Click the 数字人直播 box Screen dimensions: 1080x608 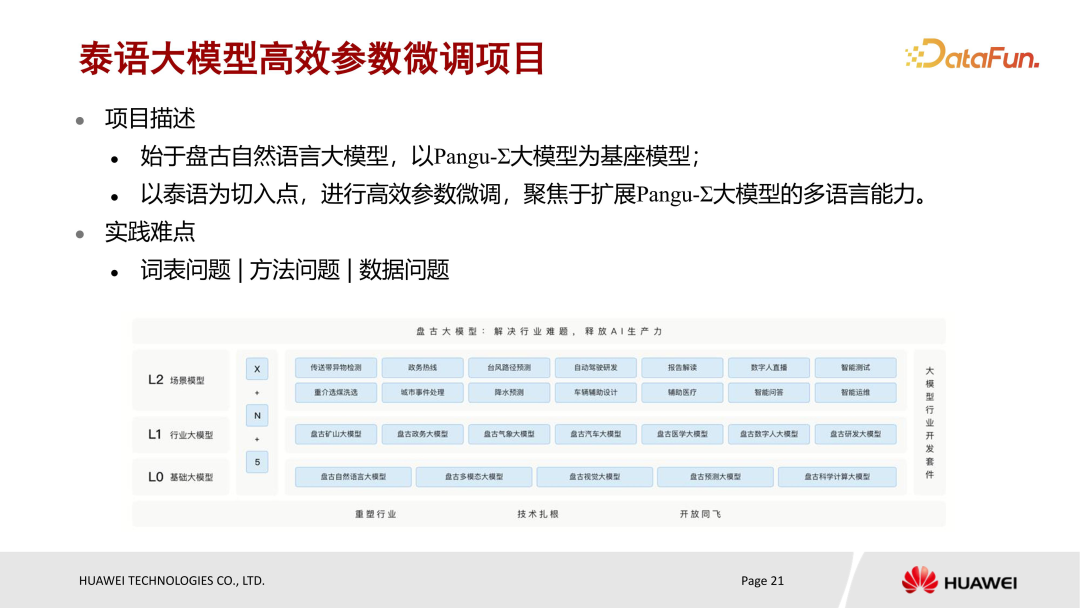(769, 368)
